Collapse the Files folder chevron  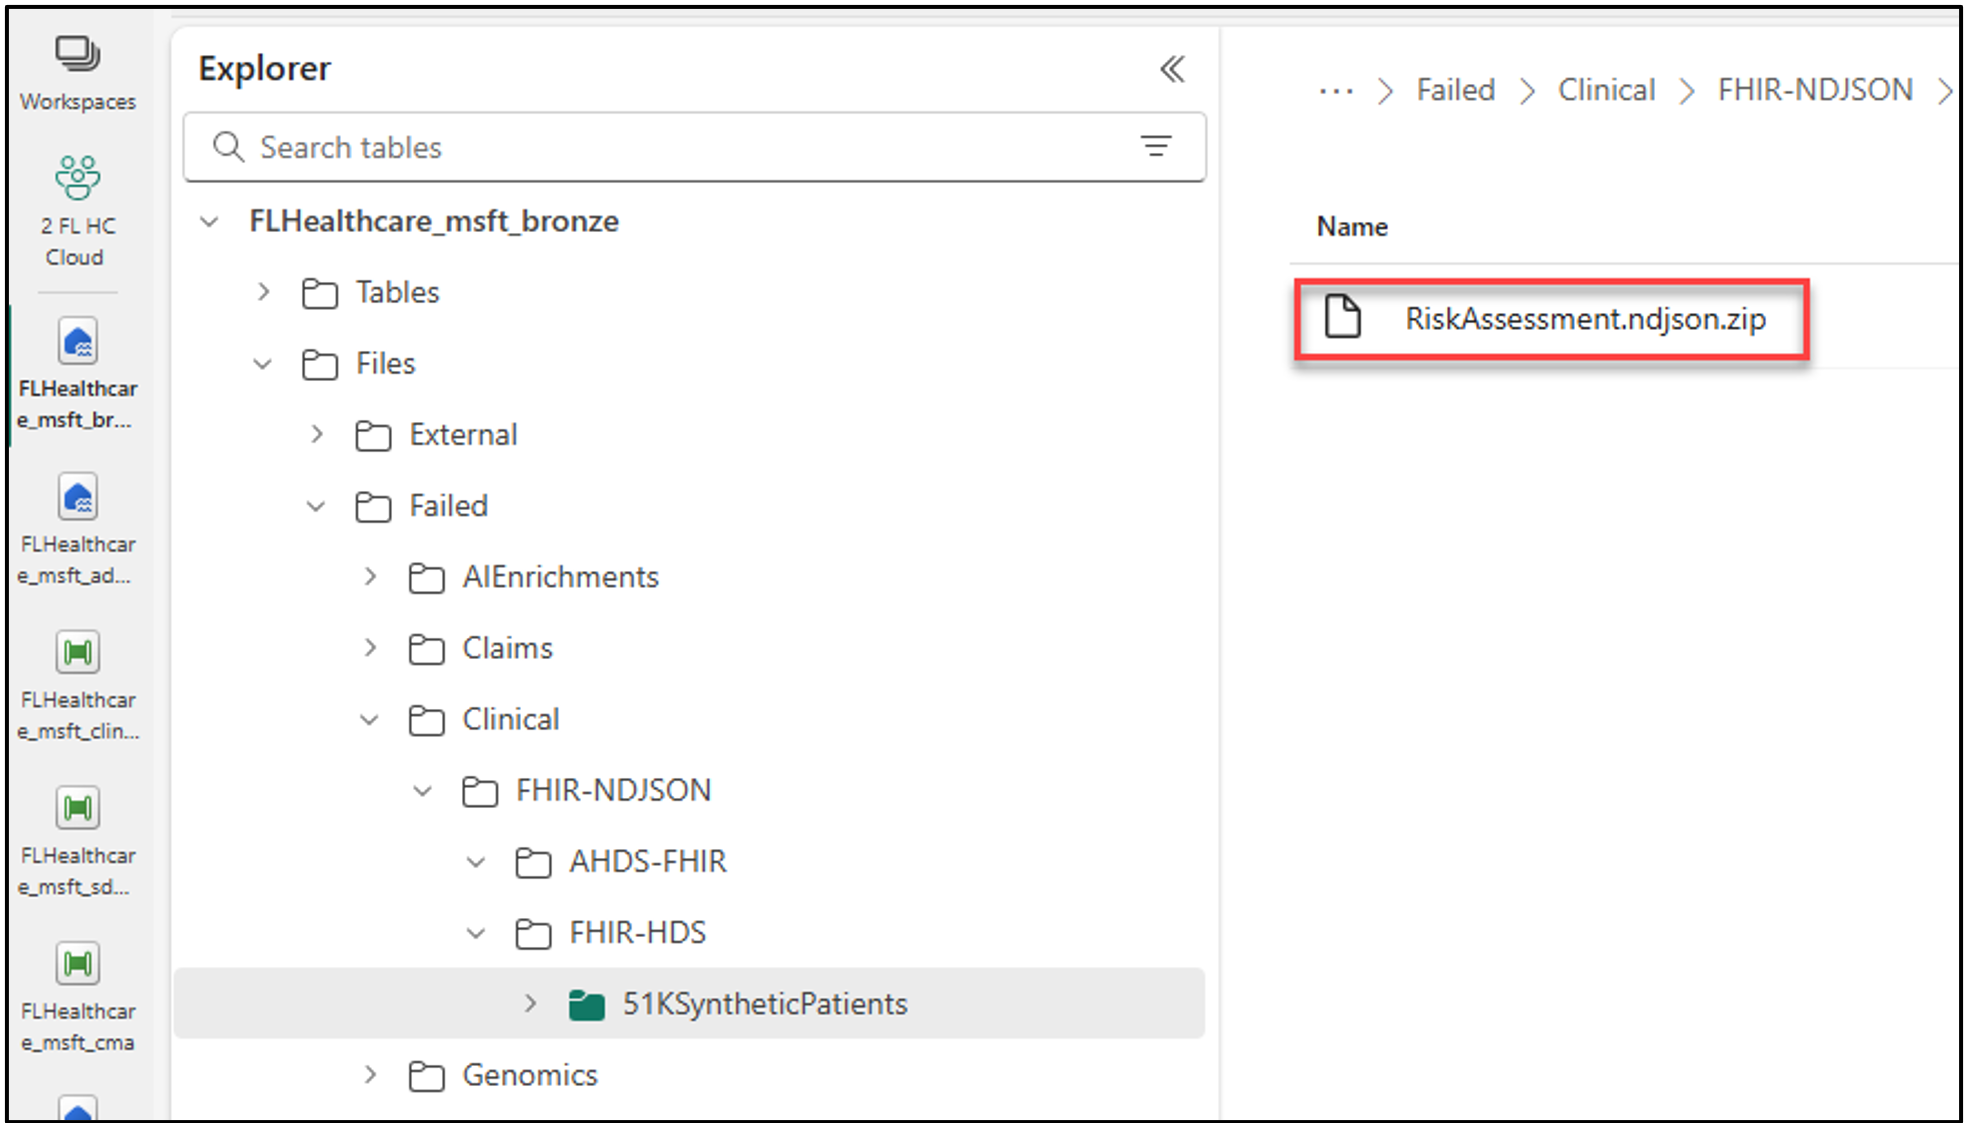point(263,363)
